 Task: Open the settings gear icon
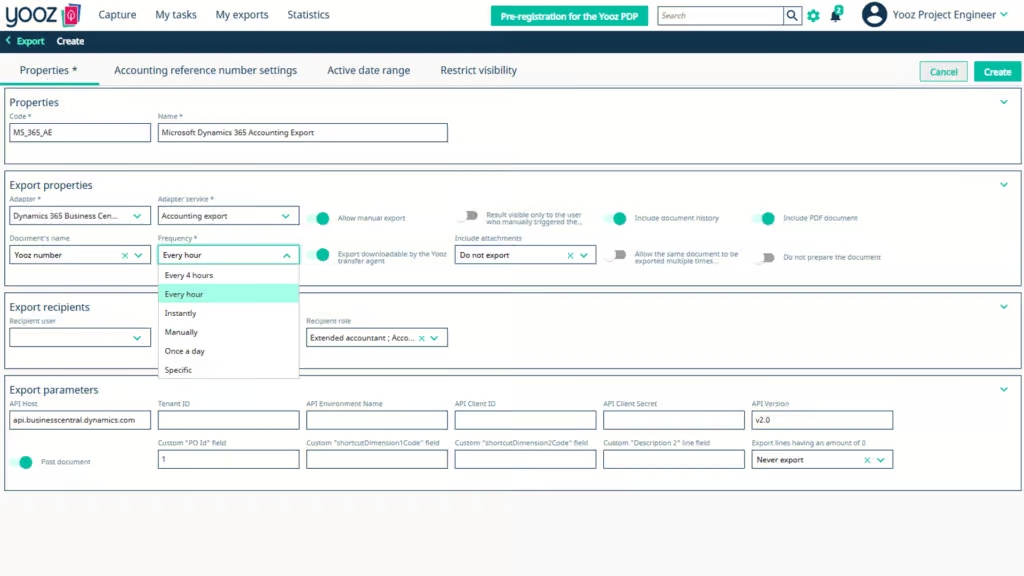813,16
